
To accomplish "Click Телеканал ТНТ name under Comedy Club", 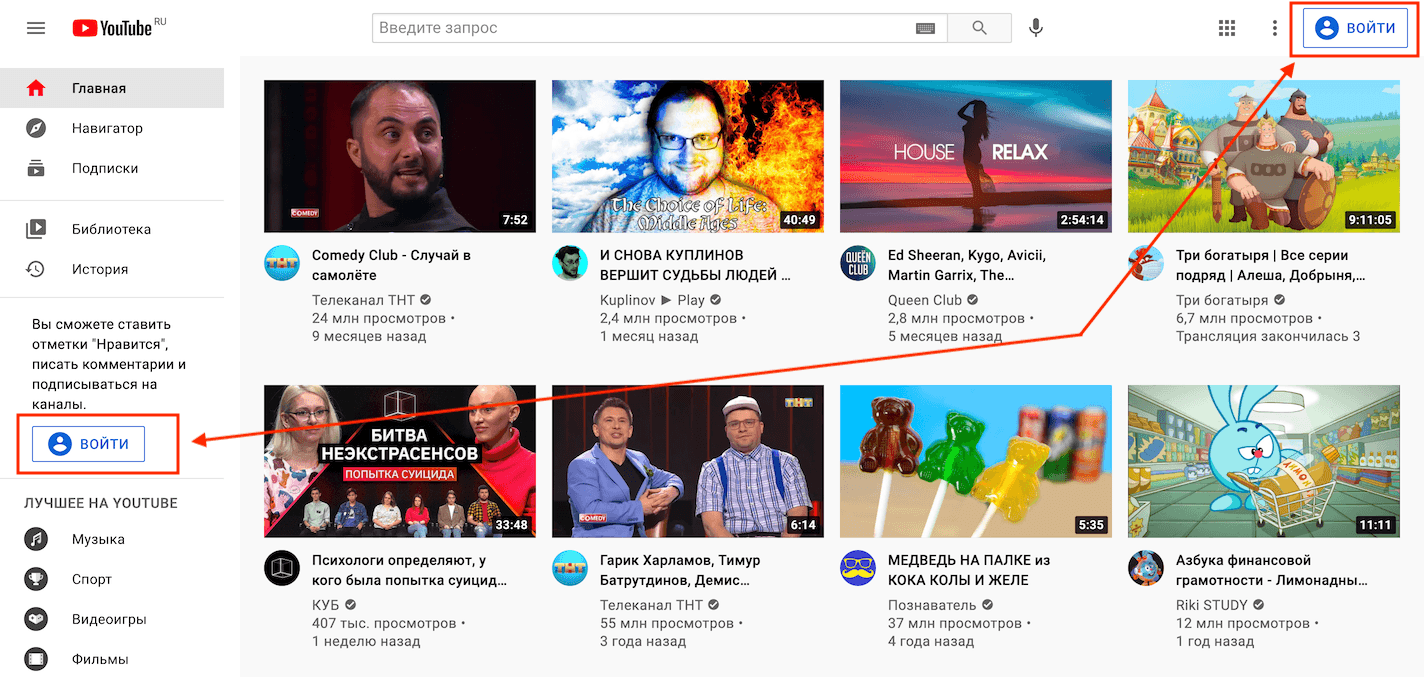I will click(x=363, y=300).
